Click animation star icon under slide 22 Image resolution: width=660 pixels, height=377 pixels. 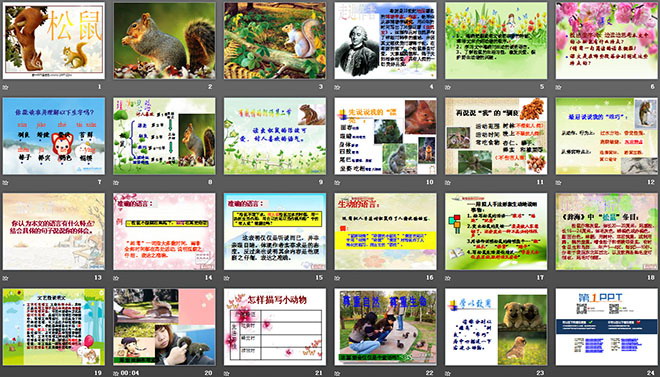coord(337,373)
